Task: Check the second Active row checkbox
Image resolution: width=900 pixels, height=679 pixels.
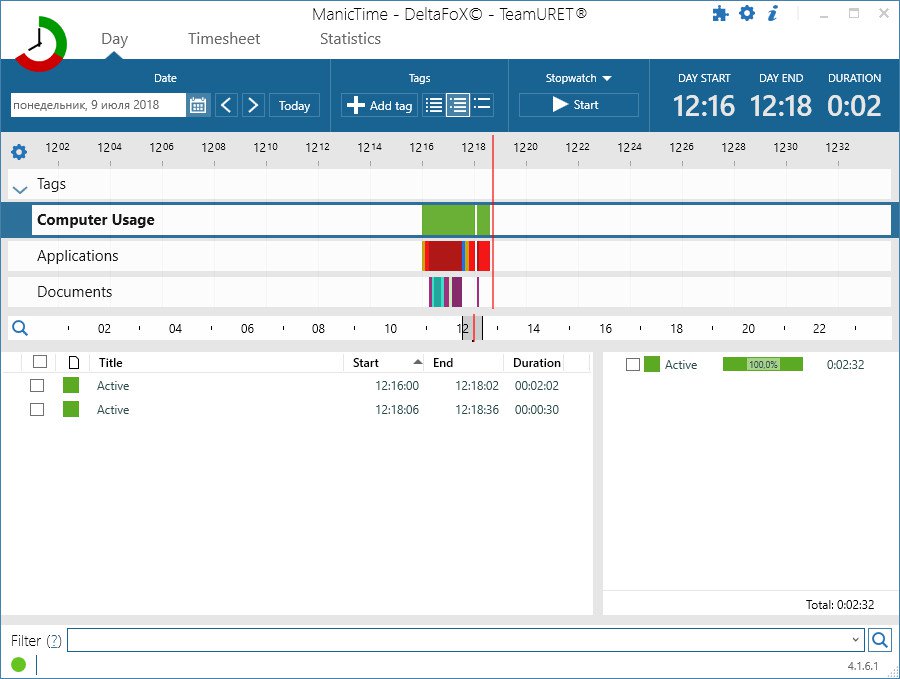Action: pyautogui.click(x=37, y=410)
